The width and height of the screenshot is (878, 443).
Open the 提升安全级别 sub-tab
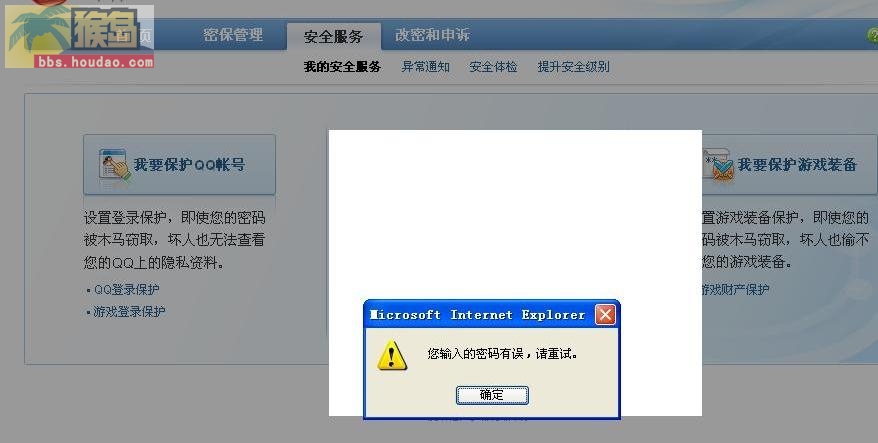573,67
